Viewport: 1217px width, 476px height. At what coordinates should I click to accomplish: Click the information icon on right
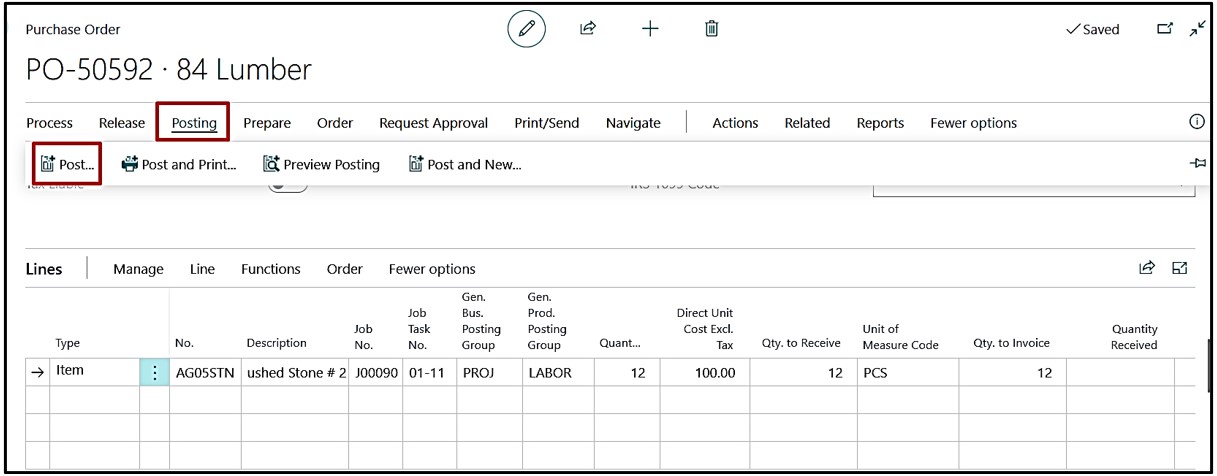tap(1196, 122)
